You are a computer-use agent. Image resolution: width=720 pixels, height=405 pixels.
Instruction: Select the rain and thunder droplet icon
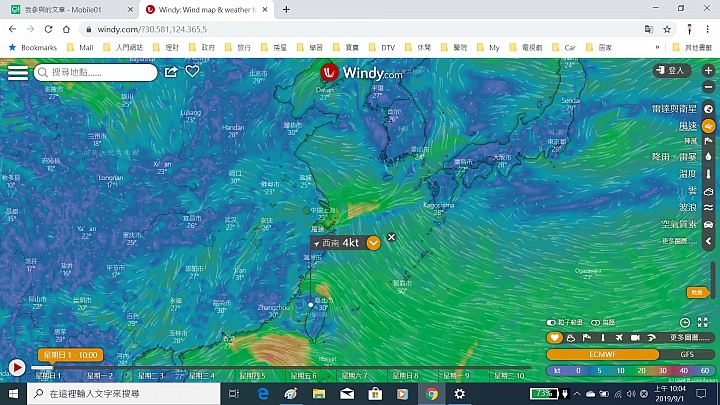click(709, 157)
